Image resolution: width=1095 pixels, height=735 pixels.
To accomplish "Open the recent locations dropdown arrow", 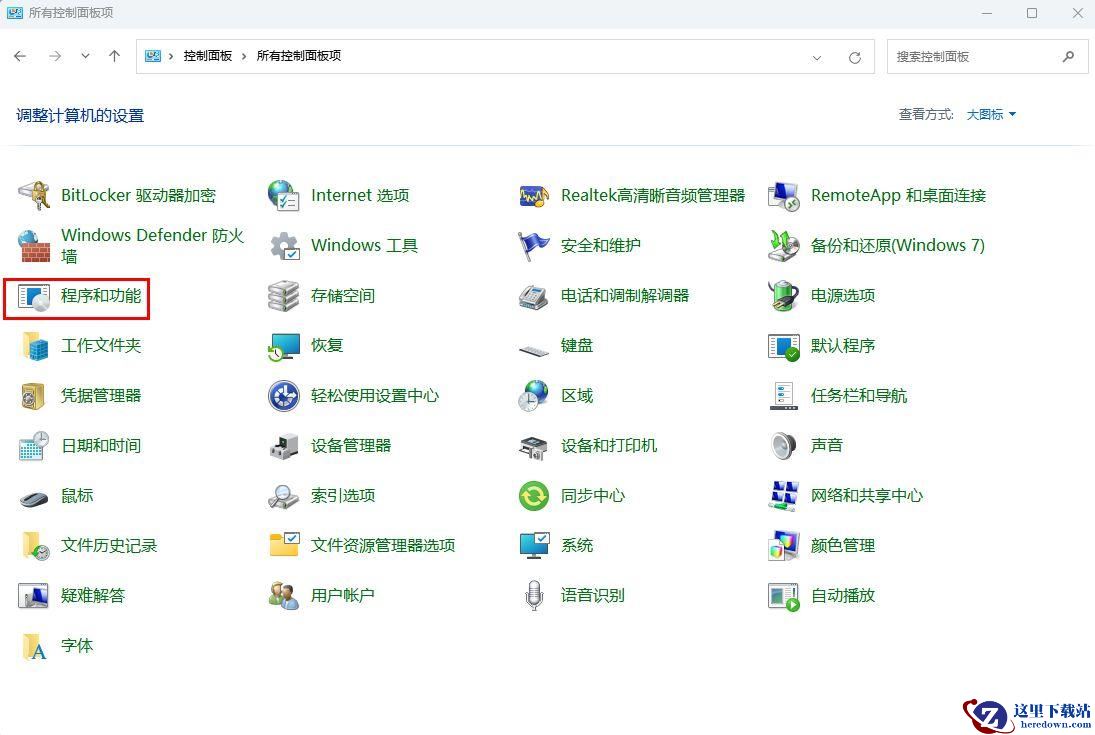I will click(85, 57).
